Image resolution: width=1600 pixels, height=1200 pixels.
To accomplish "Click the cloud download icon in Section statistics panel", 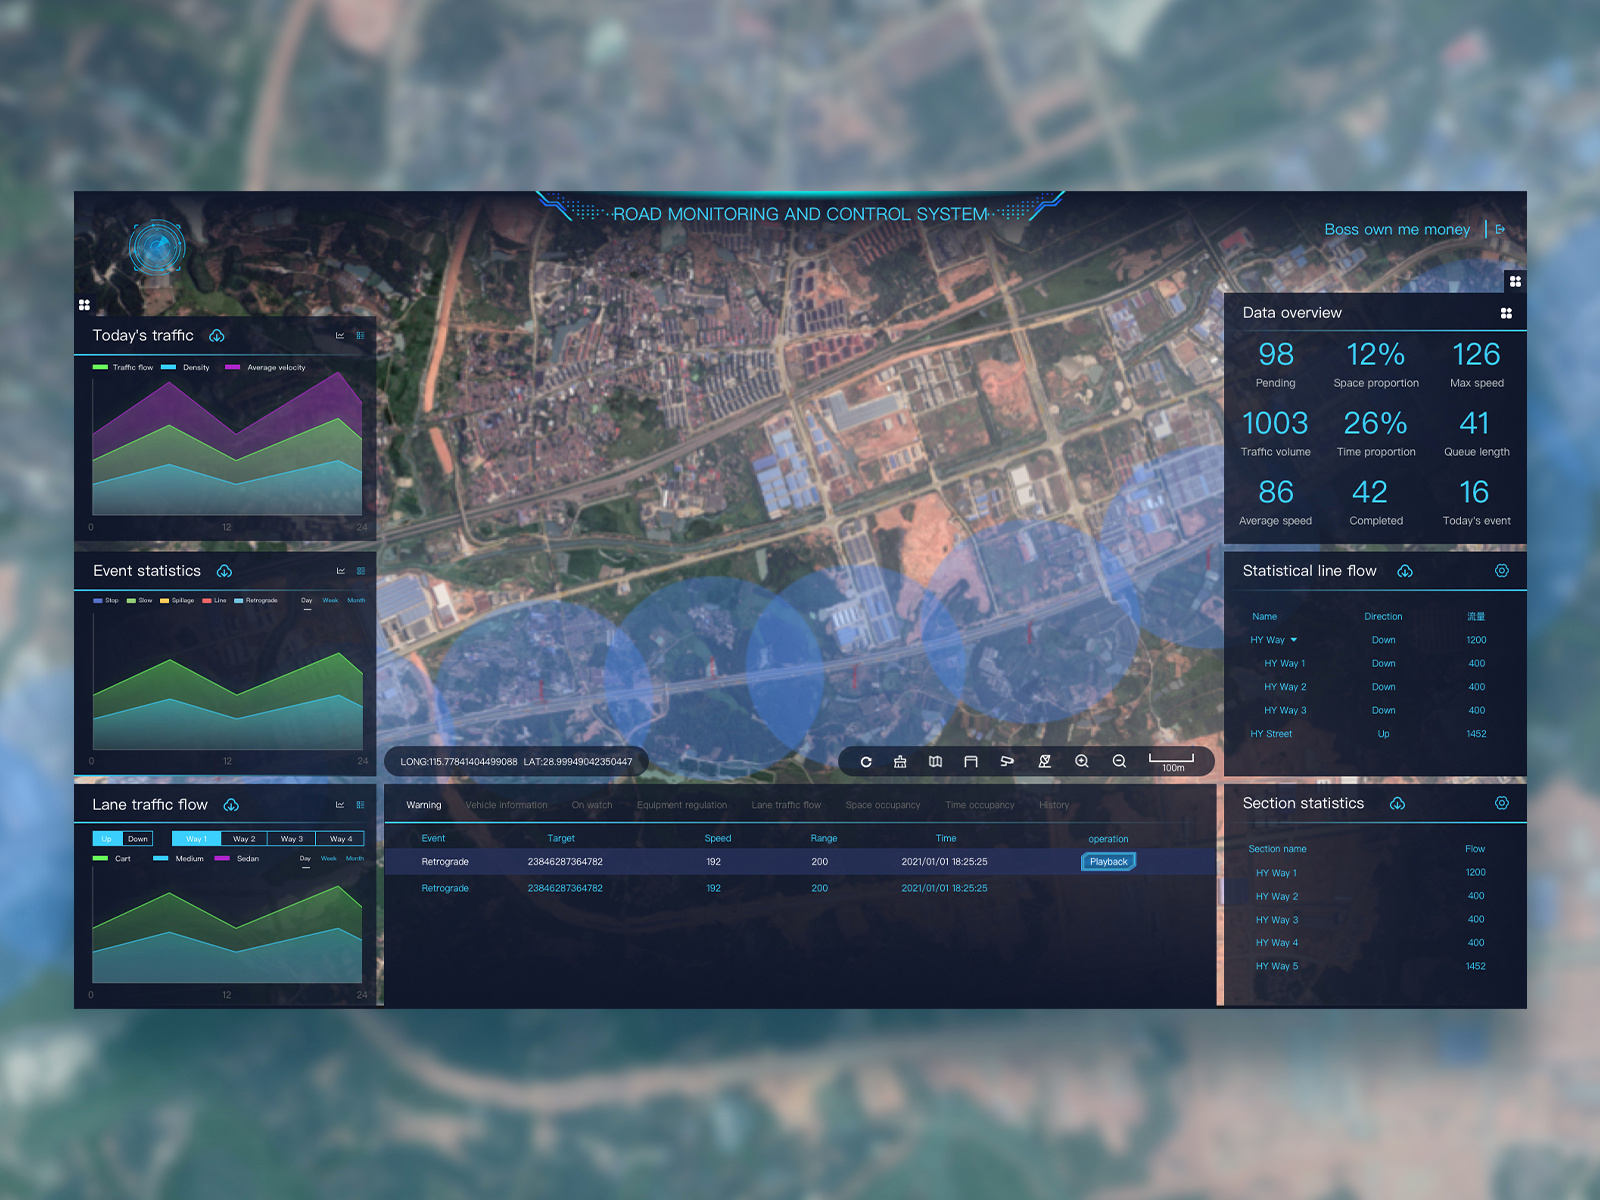I will [x=1398, y=803].
